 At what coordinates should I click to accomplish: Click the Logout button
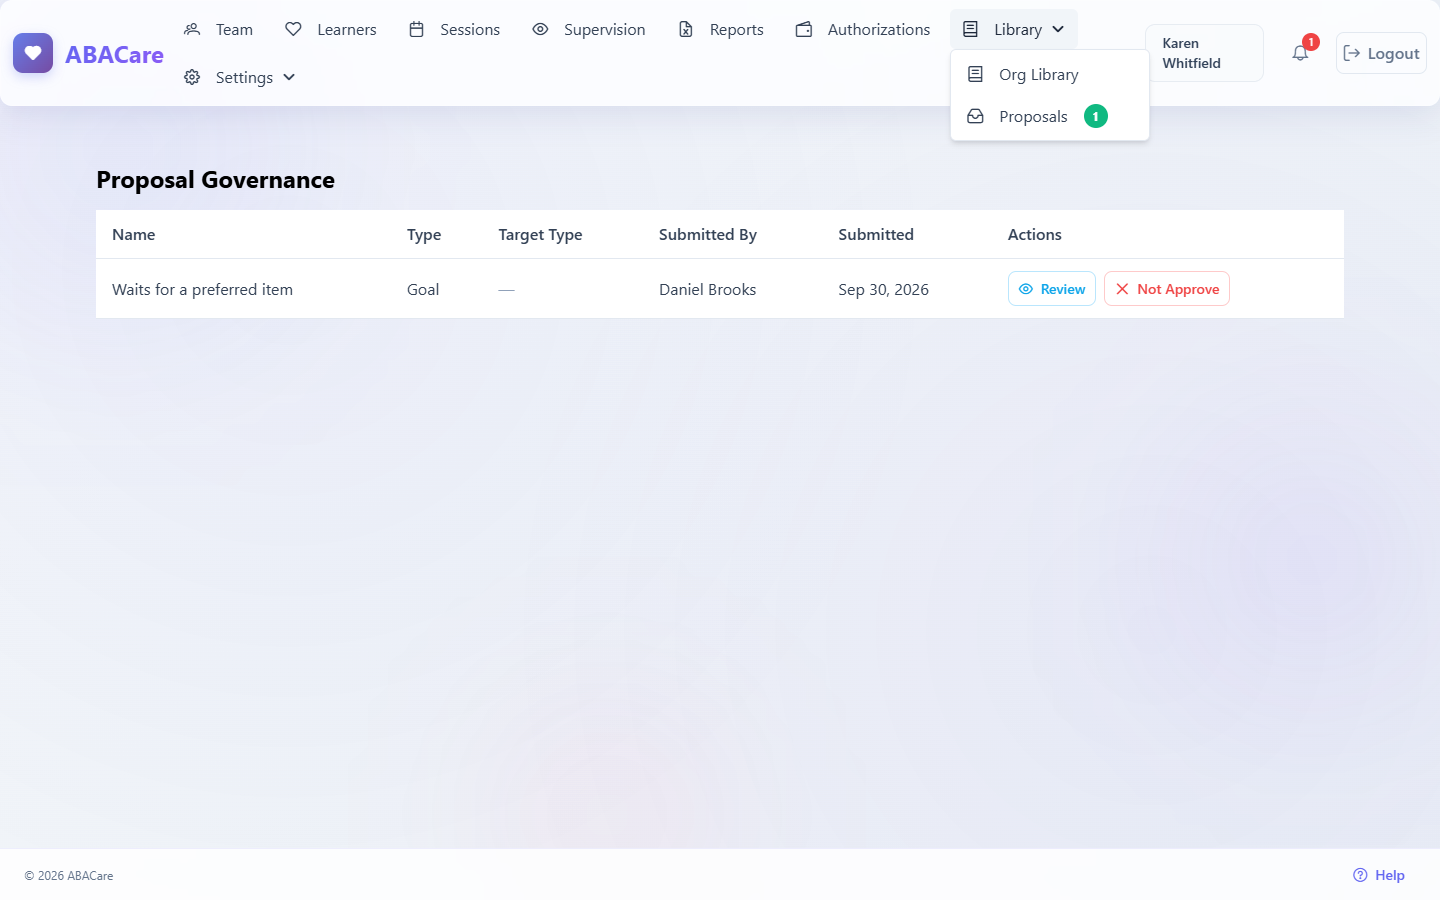(x=1381, y=53)
